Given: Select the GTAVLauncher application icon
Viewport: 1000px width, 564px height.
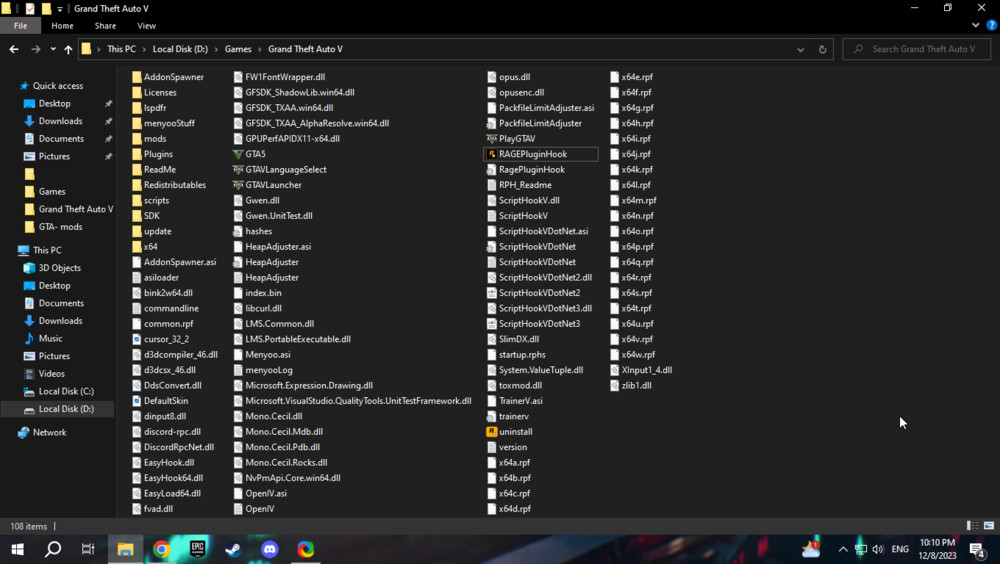Looking at the screenshot, I should (x=238, y=185).
